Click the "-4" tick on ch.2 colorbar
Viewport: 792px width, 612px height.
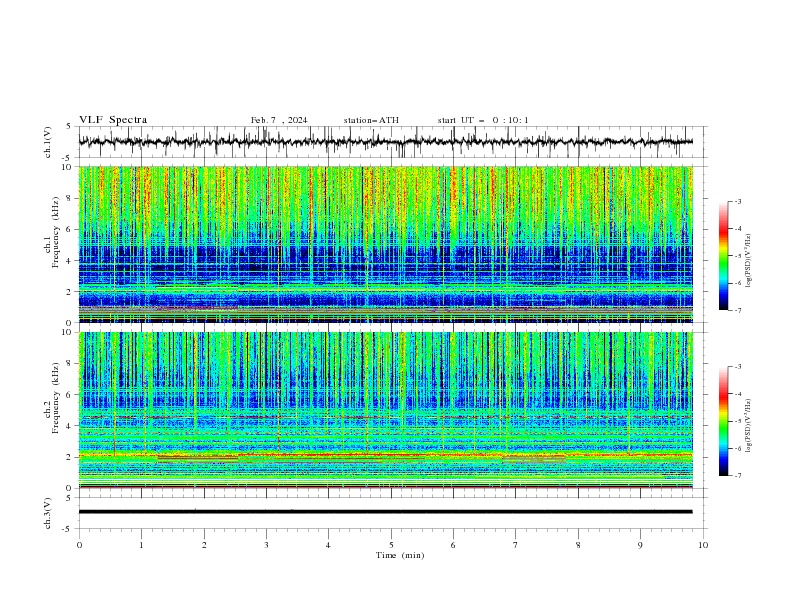click(x=737, y=394)
